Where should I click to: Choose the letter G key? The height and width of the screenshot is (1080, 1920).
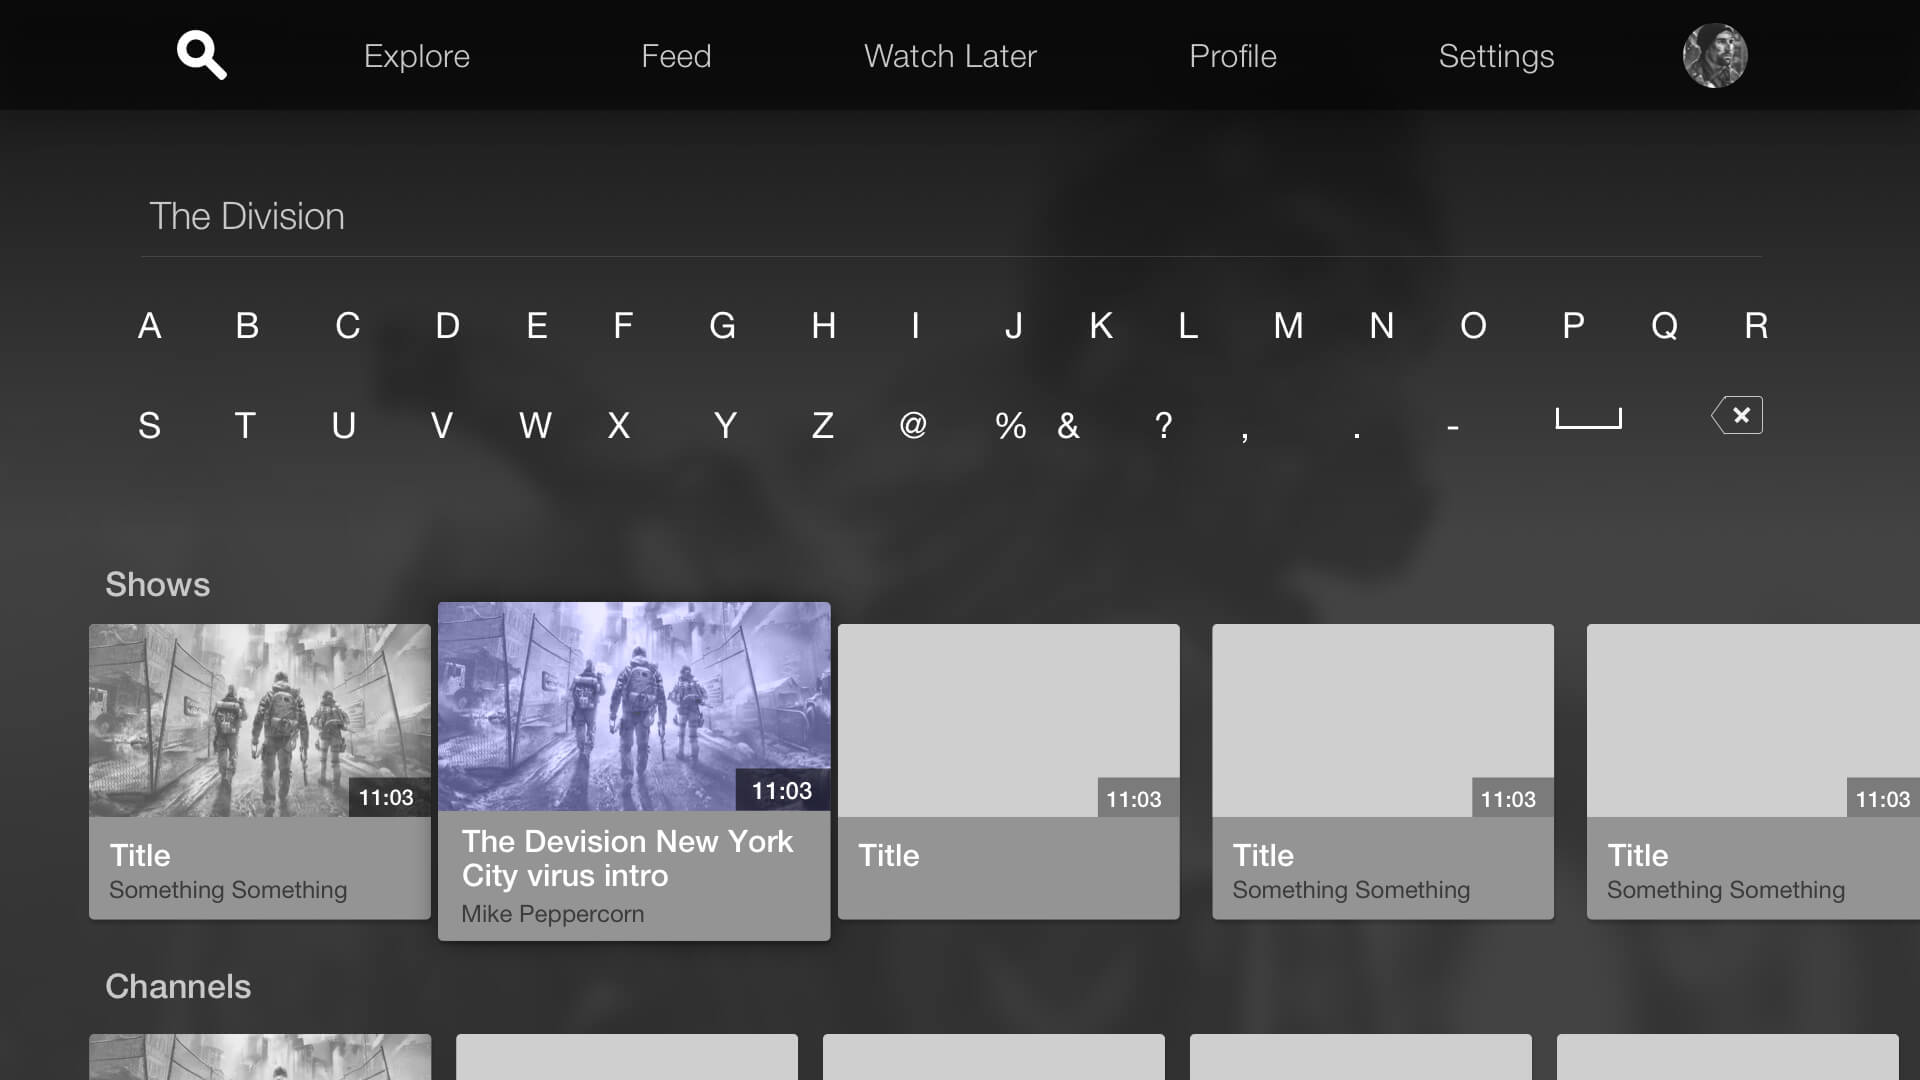click(x=722, y=326)
